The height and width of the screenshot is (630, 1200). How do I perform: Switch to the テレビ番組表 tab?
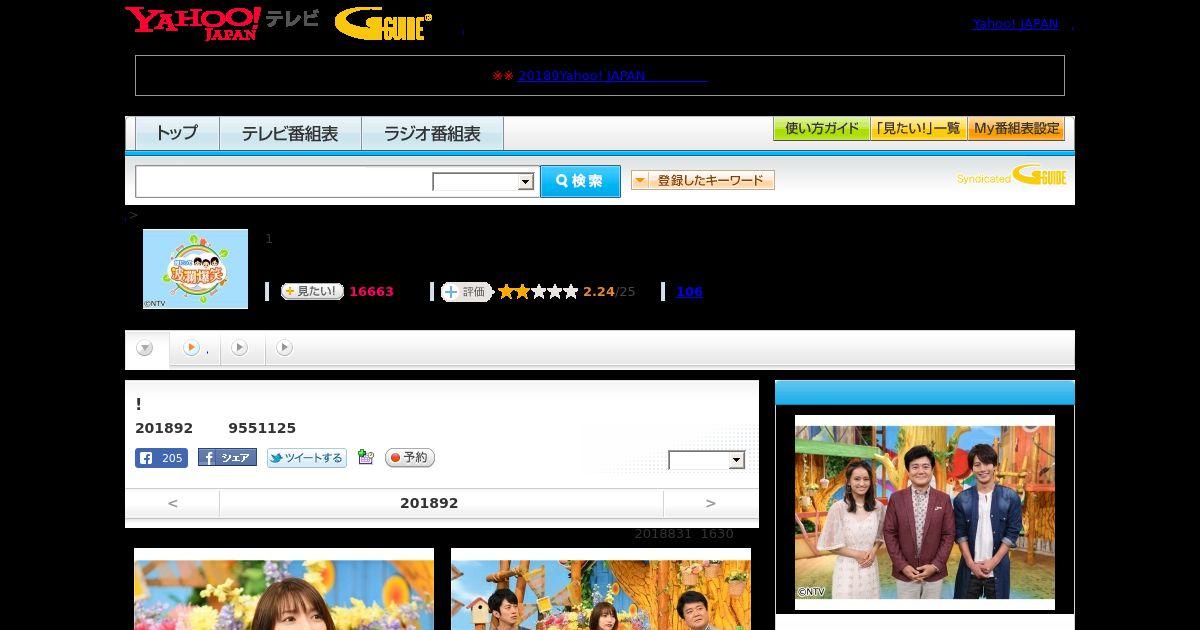click(x=290, y=133)
